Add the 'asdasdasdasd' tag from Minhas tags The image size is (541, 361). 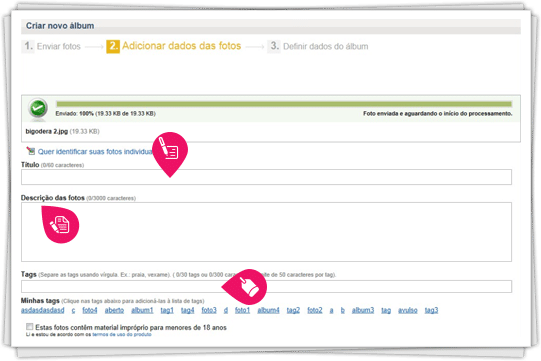click(43, 310)
